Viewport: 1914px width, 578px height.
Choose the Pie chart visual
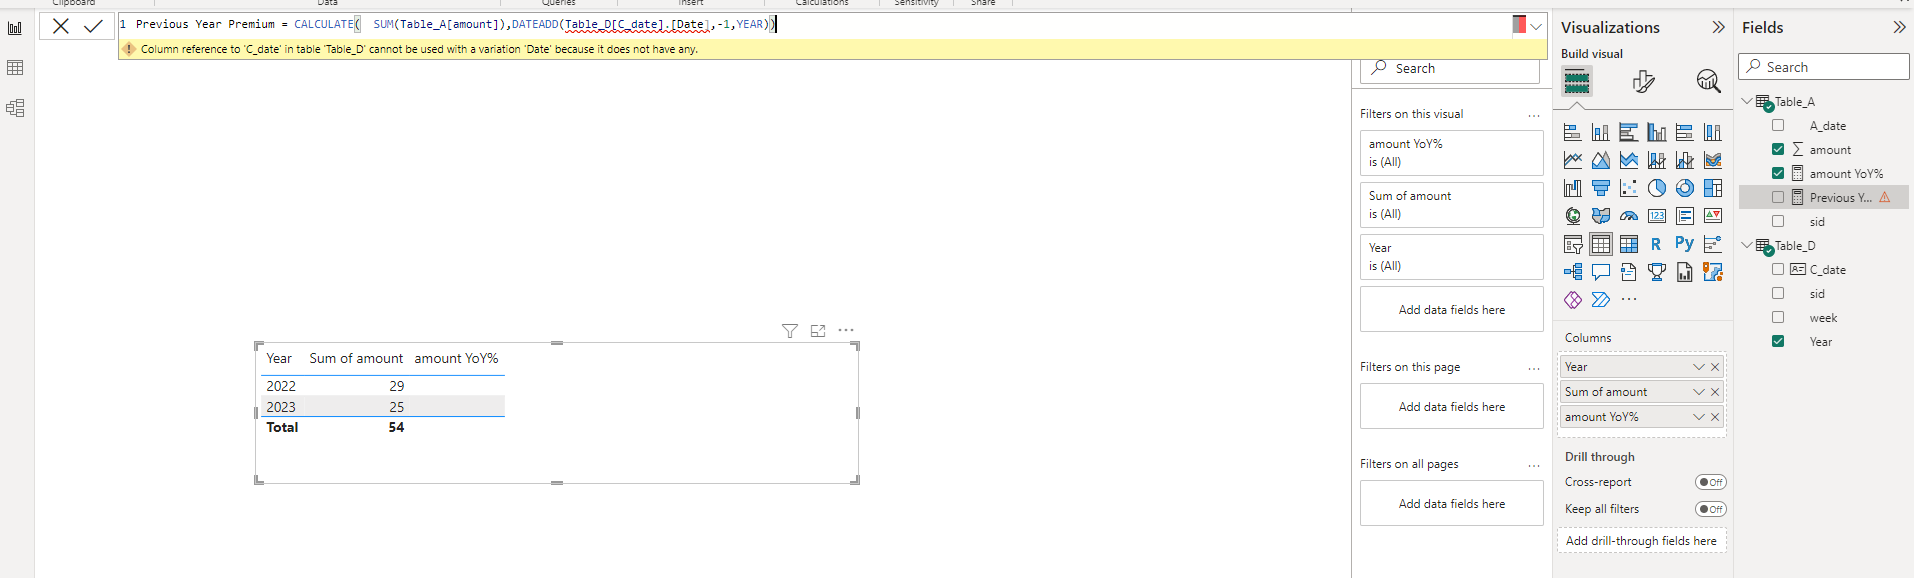pyautogui.click(x=1657, y=188)
